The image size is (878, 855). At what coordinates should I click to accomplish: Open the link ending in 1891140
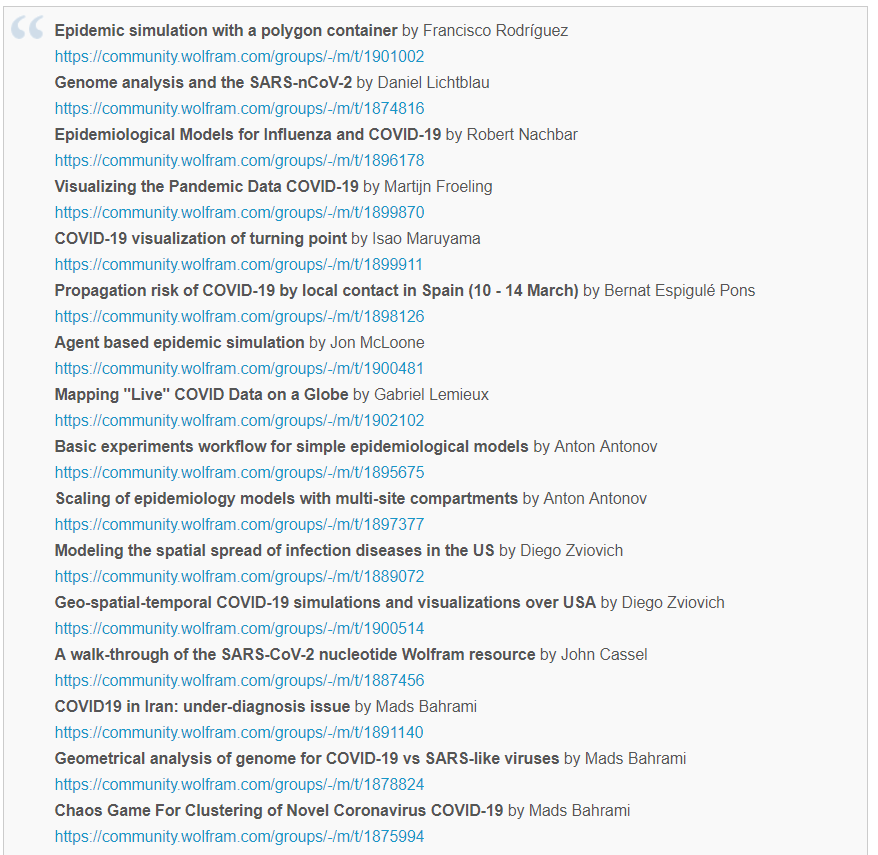(239, 733)
